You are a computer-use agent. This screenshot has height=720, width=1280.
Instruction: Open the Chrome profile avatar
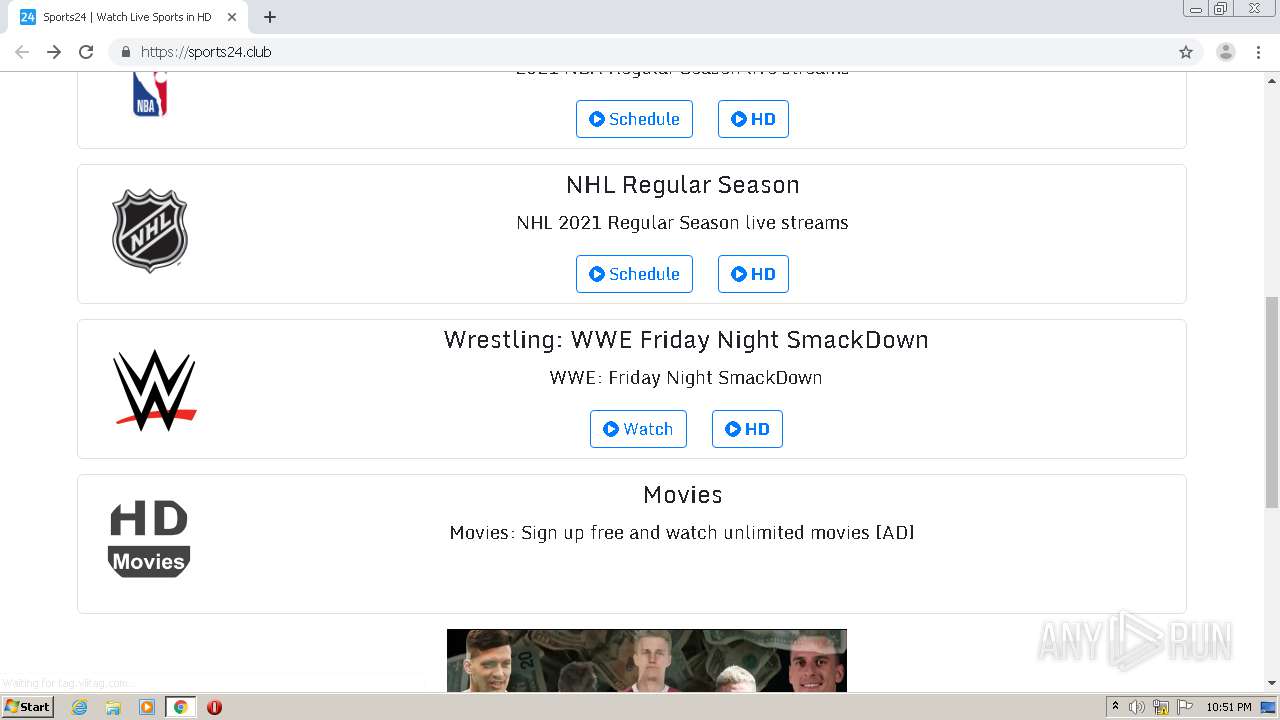click(1226, 52)
